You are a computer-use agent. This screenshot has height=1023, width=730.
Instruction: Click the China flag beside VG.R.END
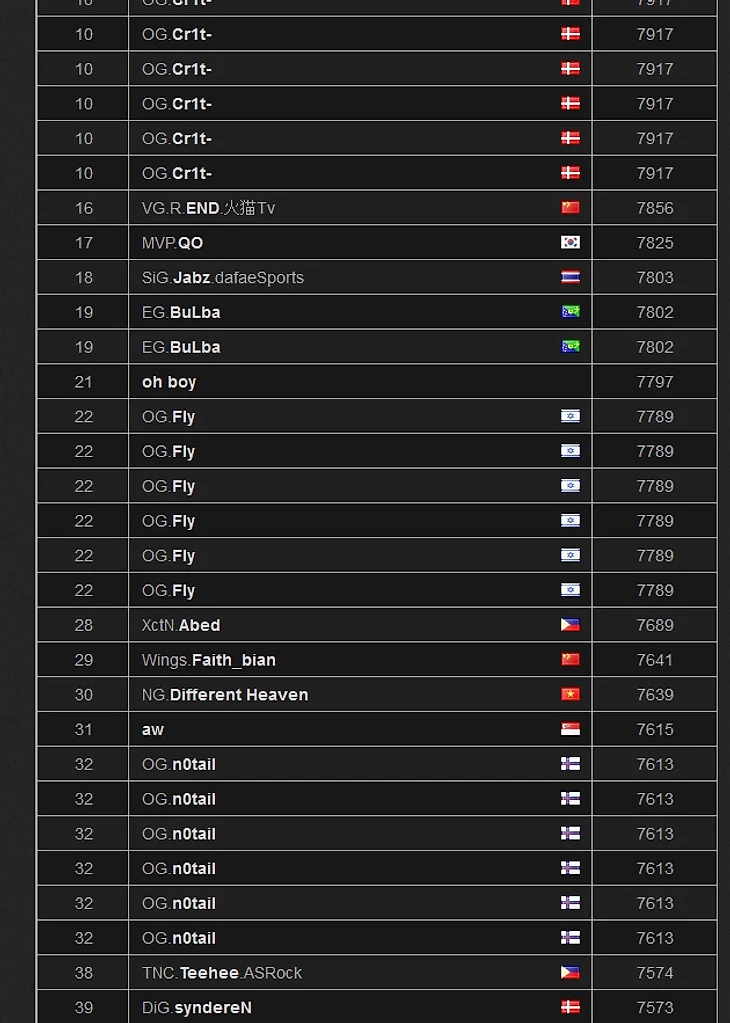tap(570, 208)
